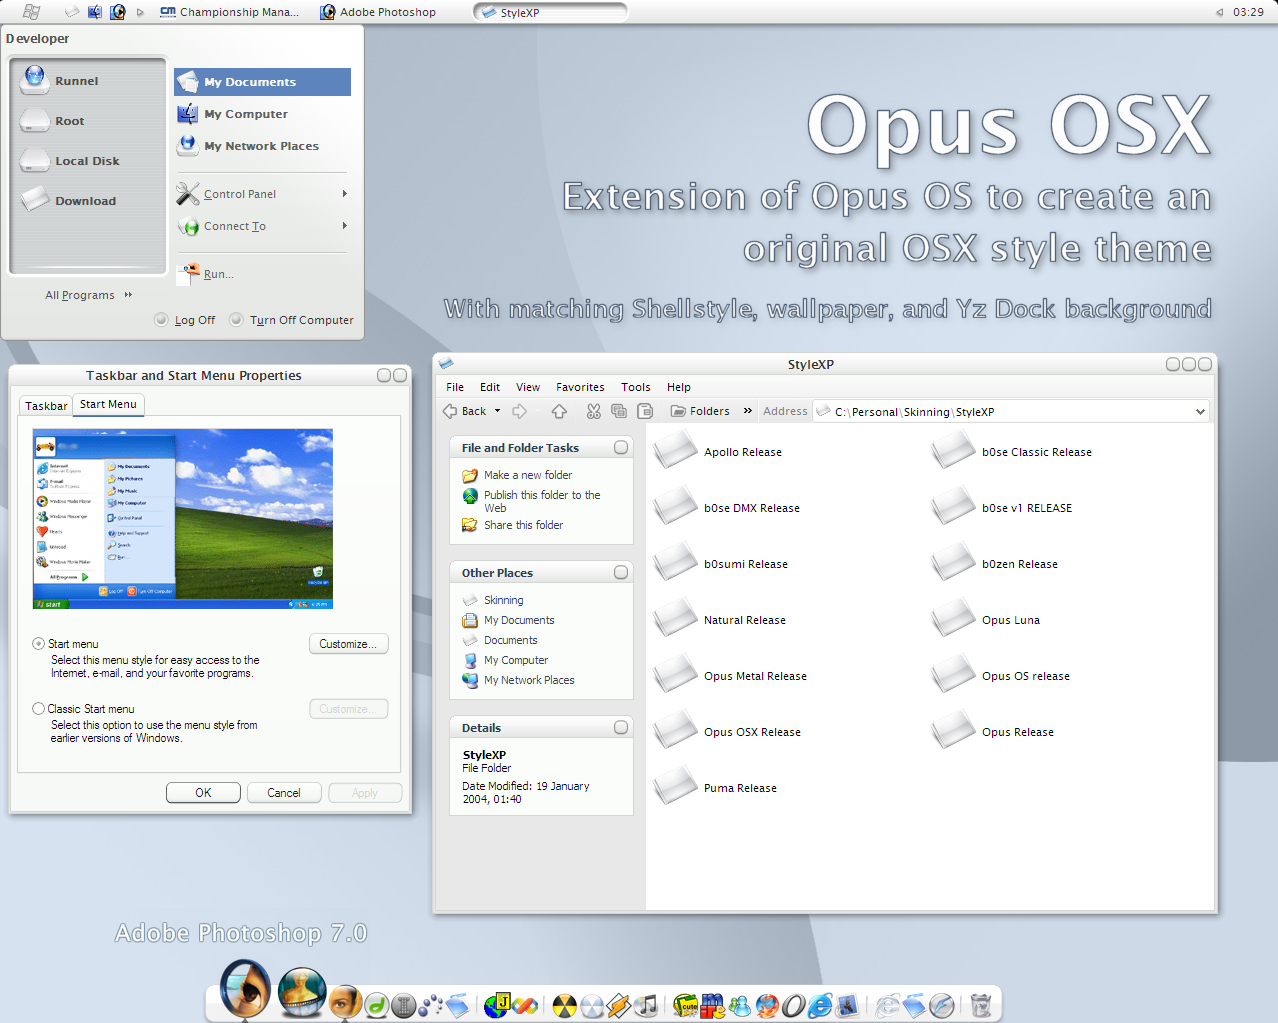Click Cancel in Taskbar Properties dialog
The image size is (1278, 1023).
284,793
